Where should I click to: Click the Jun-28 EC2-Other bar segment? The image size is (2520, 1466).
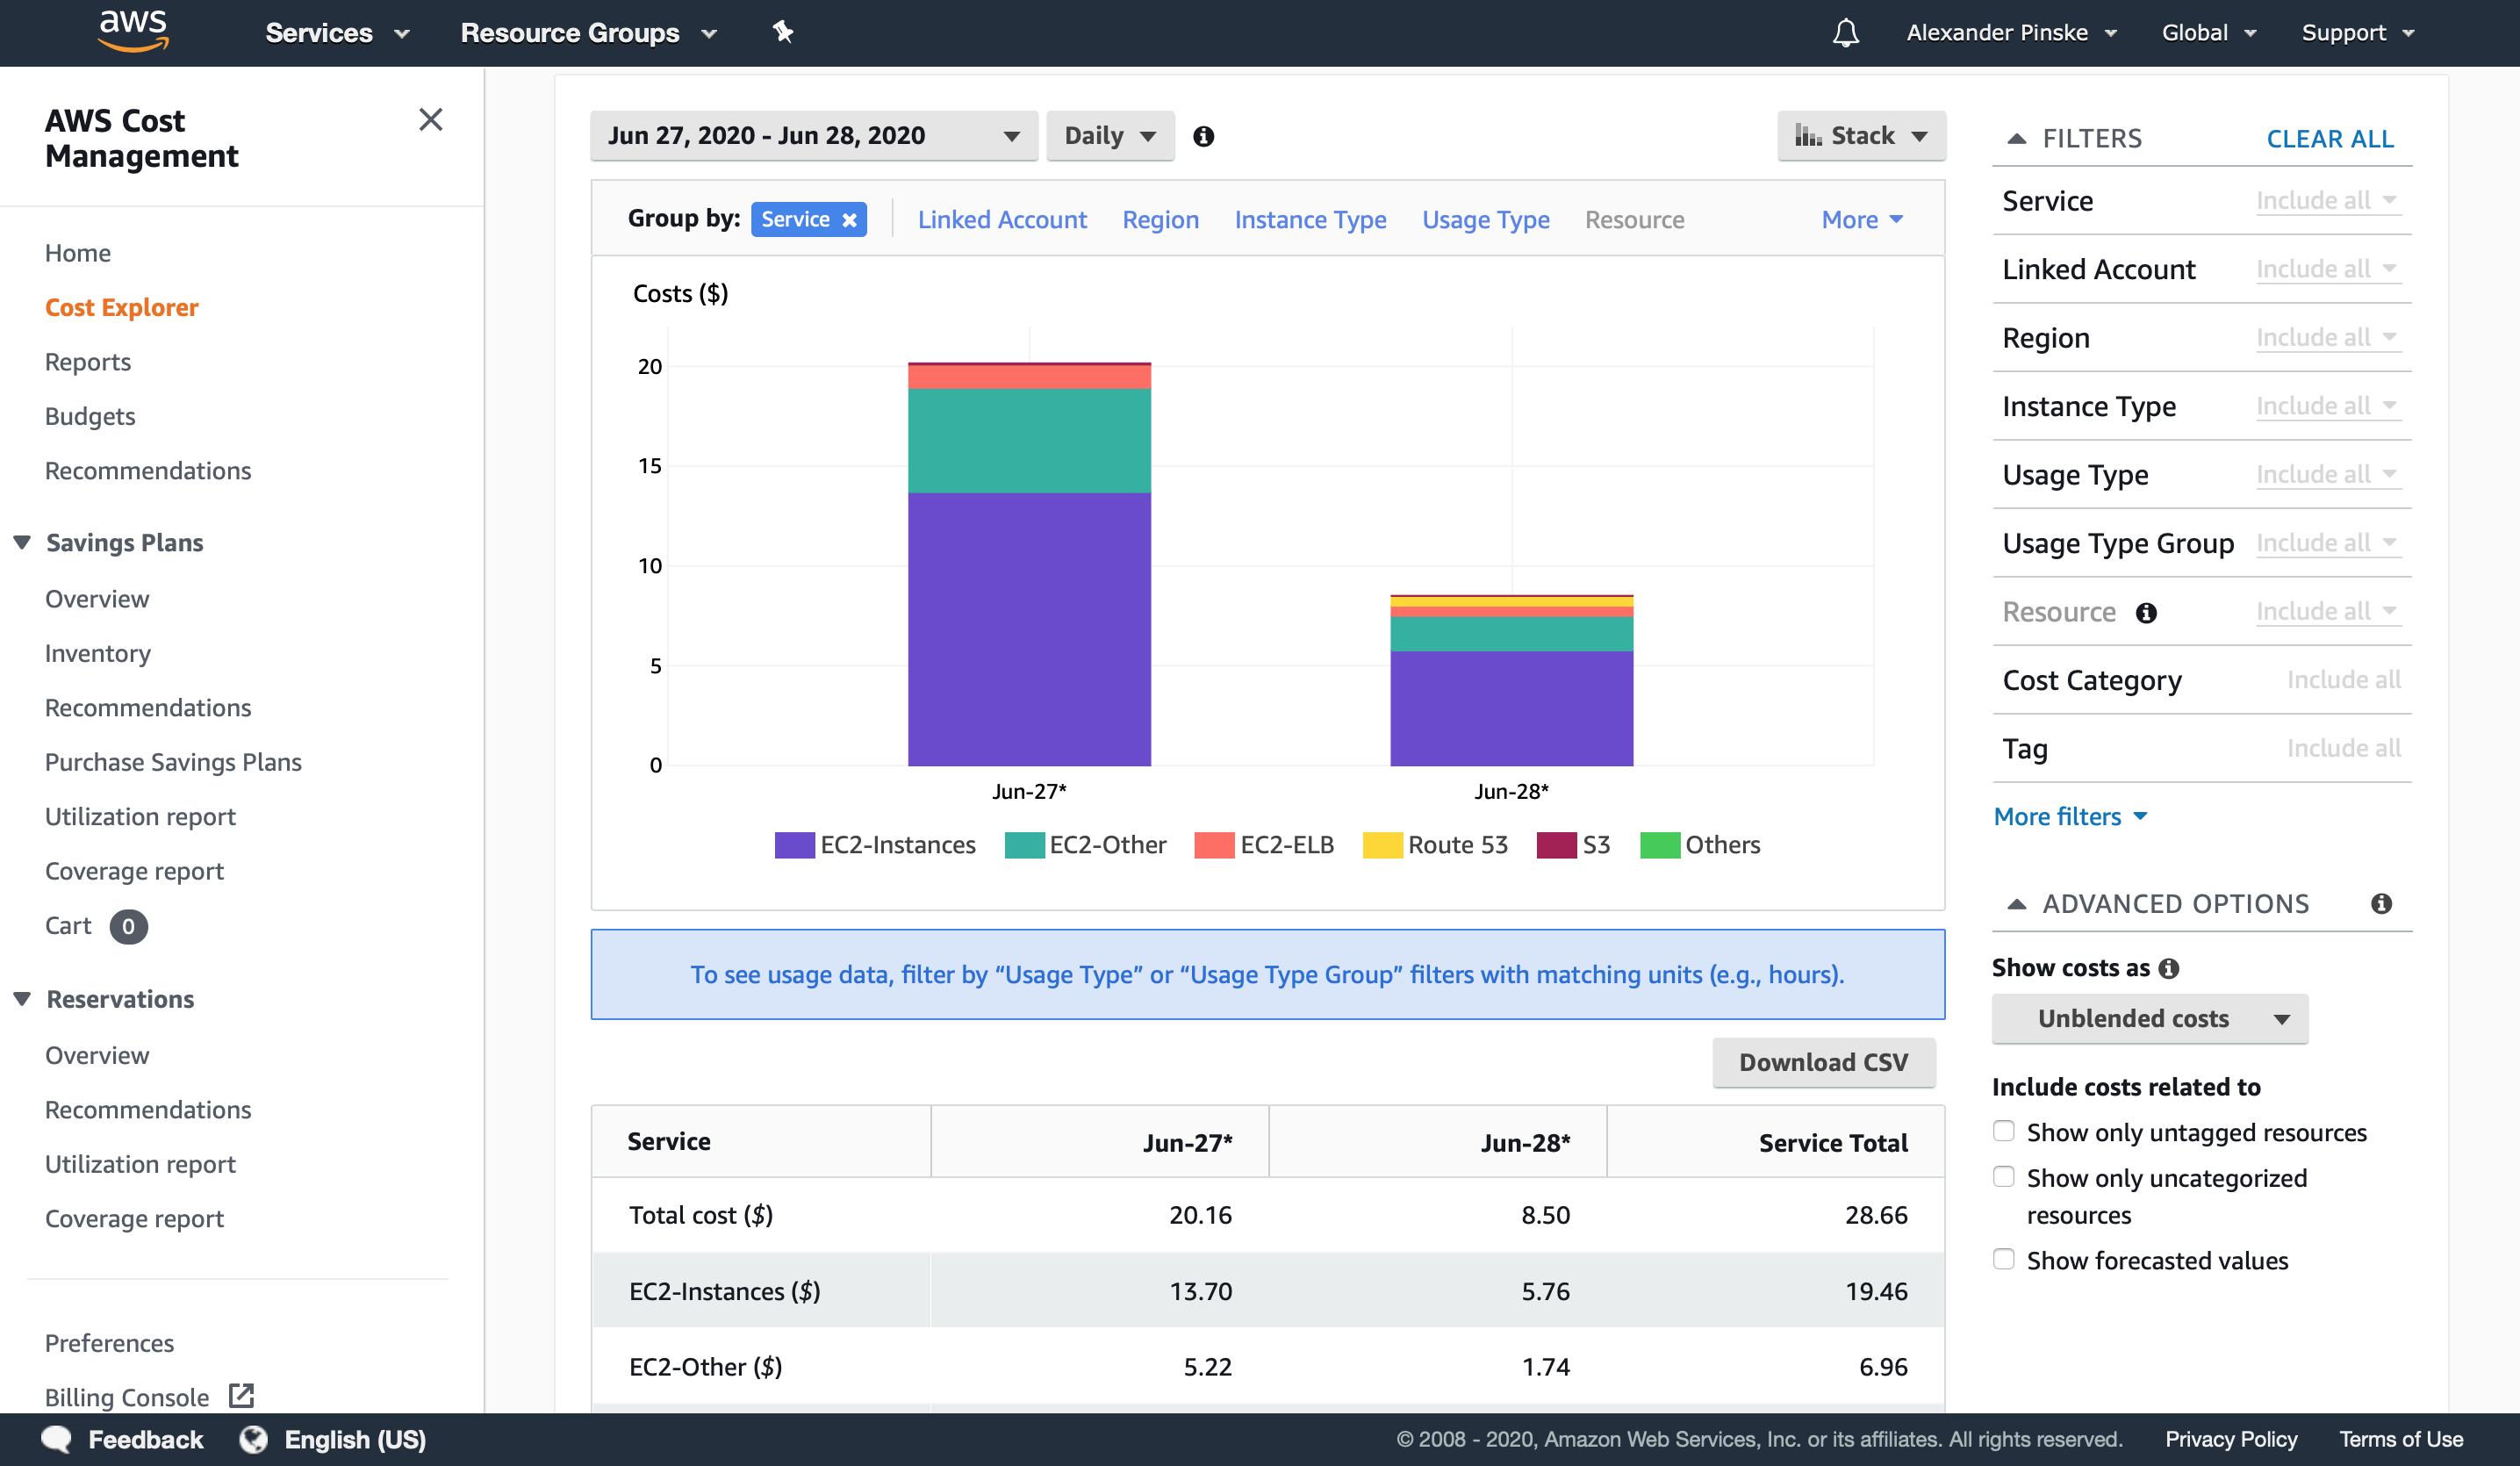point(1511,634)
